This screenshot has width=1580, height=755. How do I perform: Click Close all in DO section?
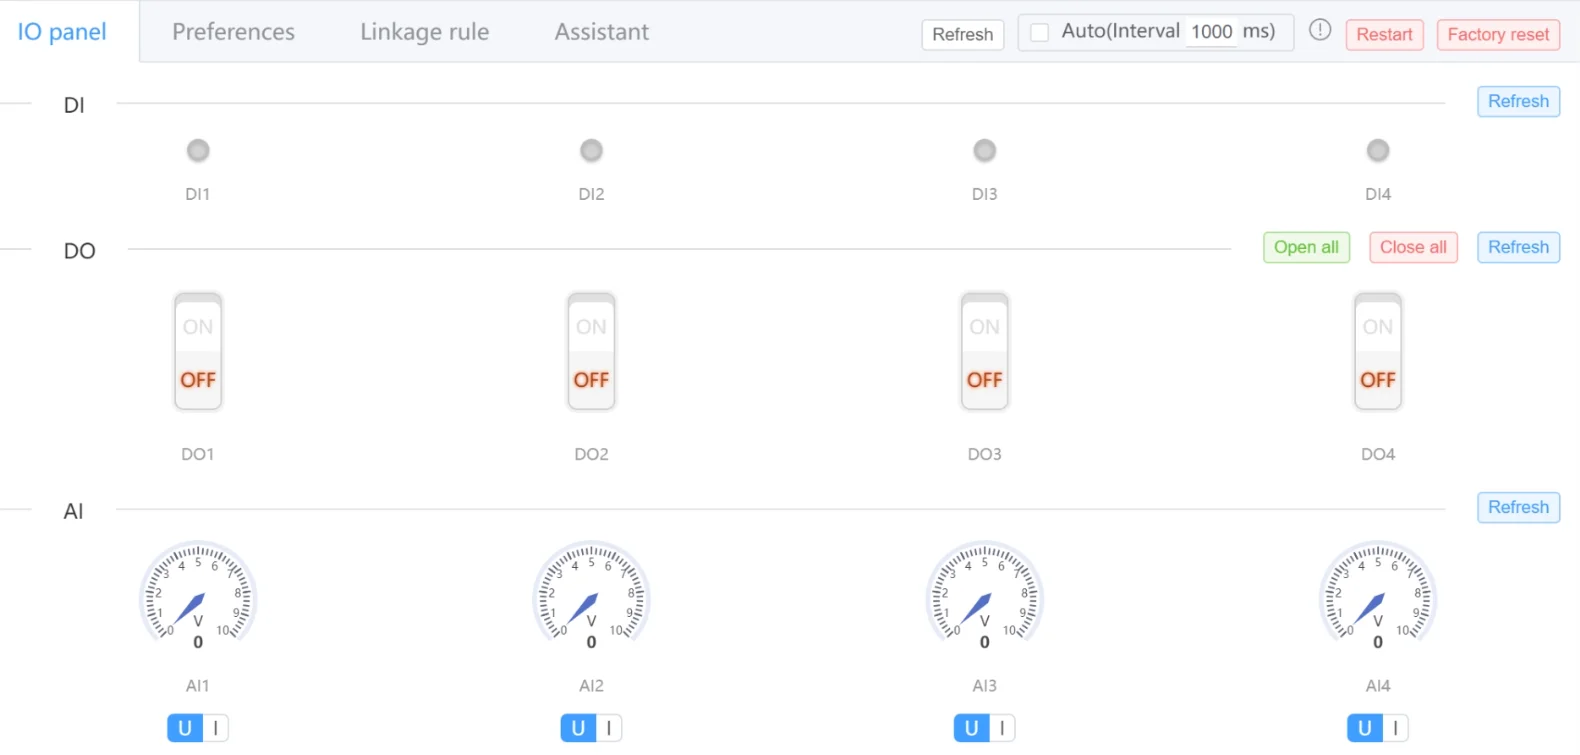click(x=1413, y=247)
